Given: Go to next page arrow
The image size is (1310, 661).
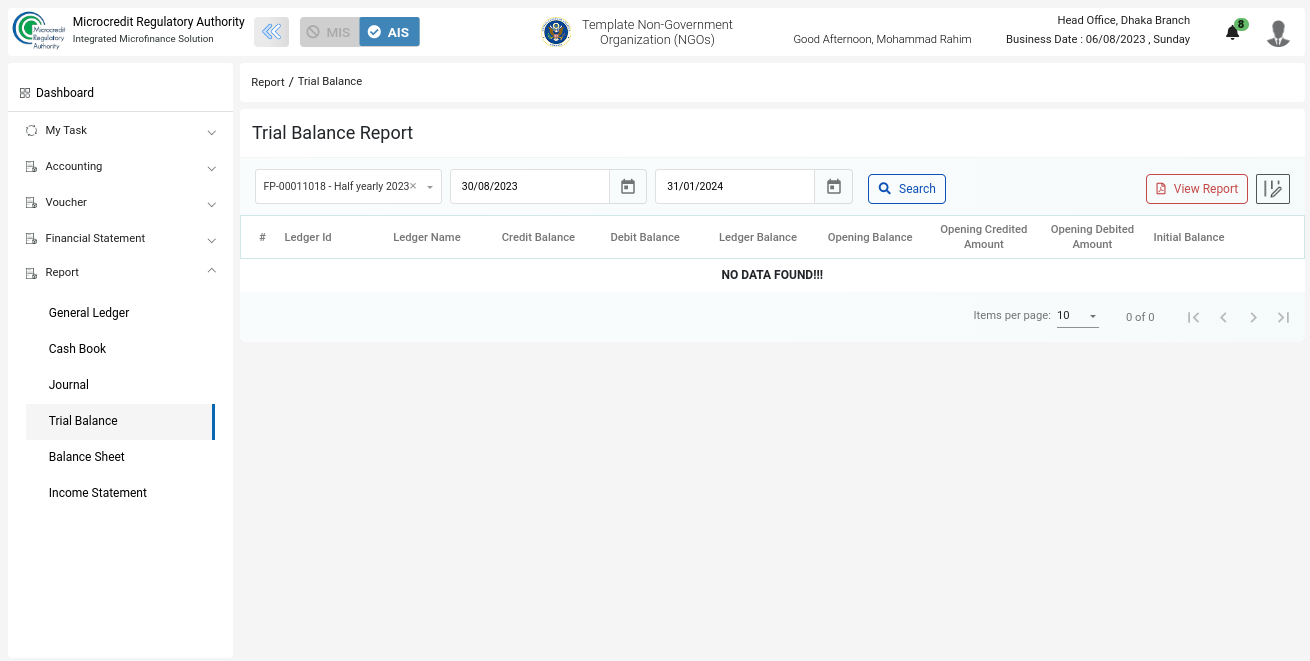Looking at the screenshot, I should (x=1253, y=317).
